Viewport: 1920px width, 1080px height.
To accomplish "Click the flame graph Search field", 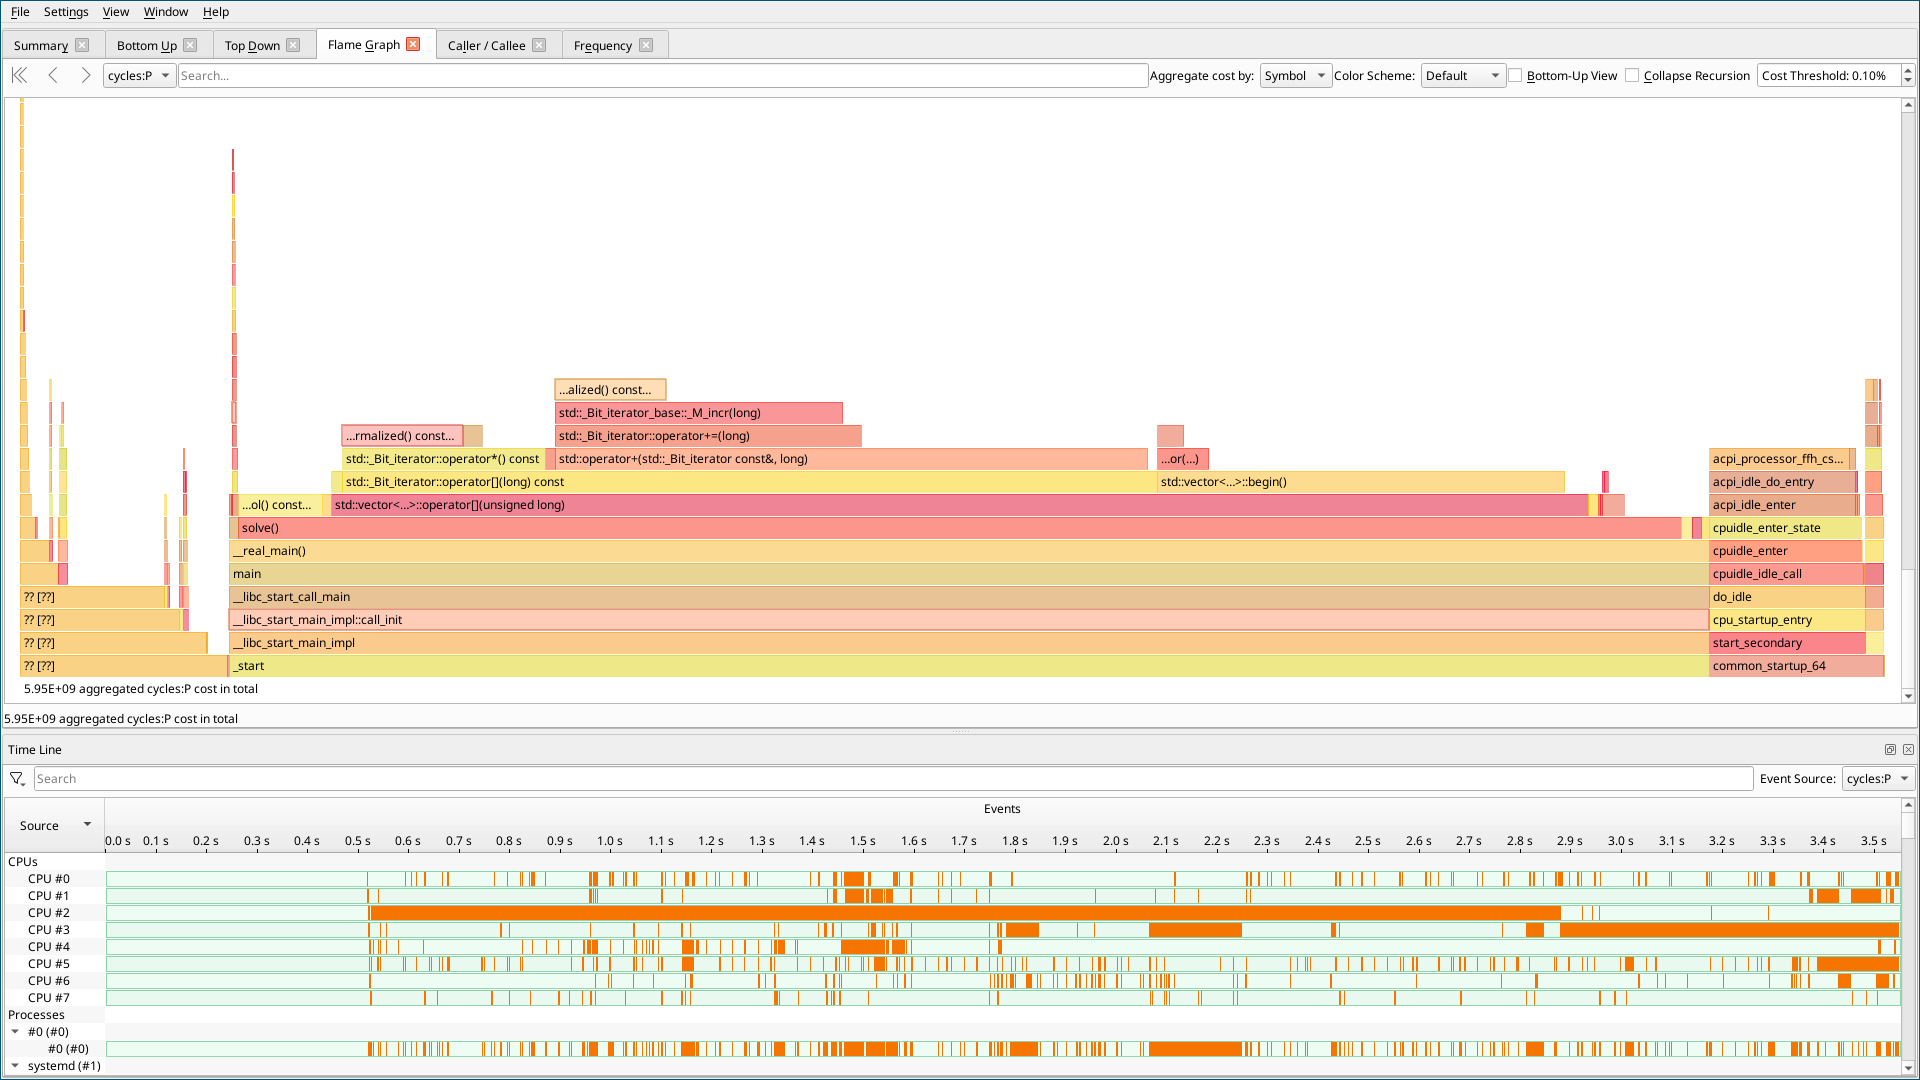I will (662, 76).
